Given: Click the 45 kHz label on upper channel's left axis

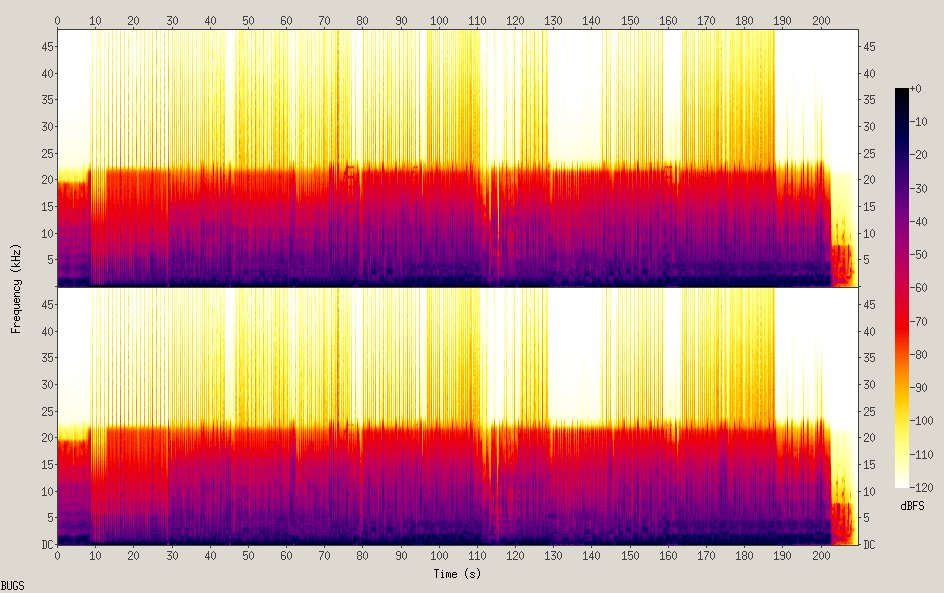Looking at the screenshot, I should click(45, 47).
